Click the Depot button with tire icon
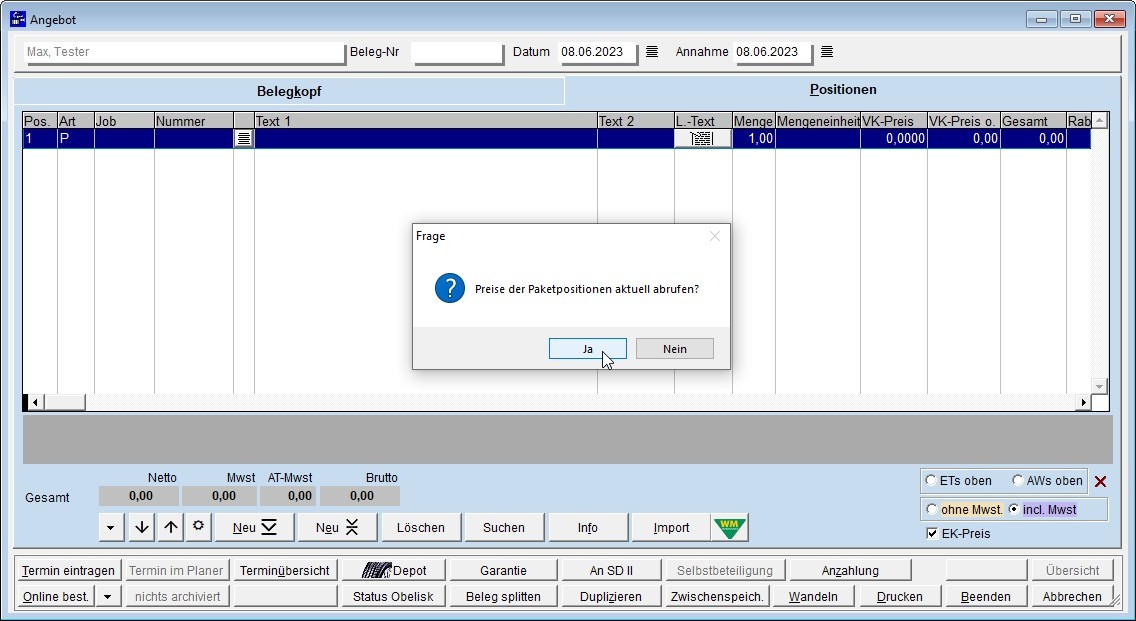This screenshot has width=1136, height=621. [394, 570]
